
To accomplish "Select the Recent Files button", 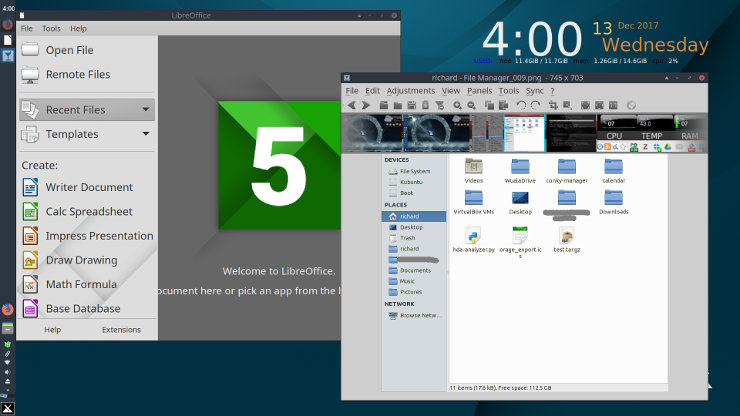I will pyautogui.click(x=87, y=110).
